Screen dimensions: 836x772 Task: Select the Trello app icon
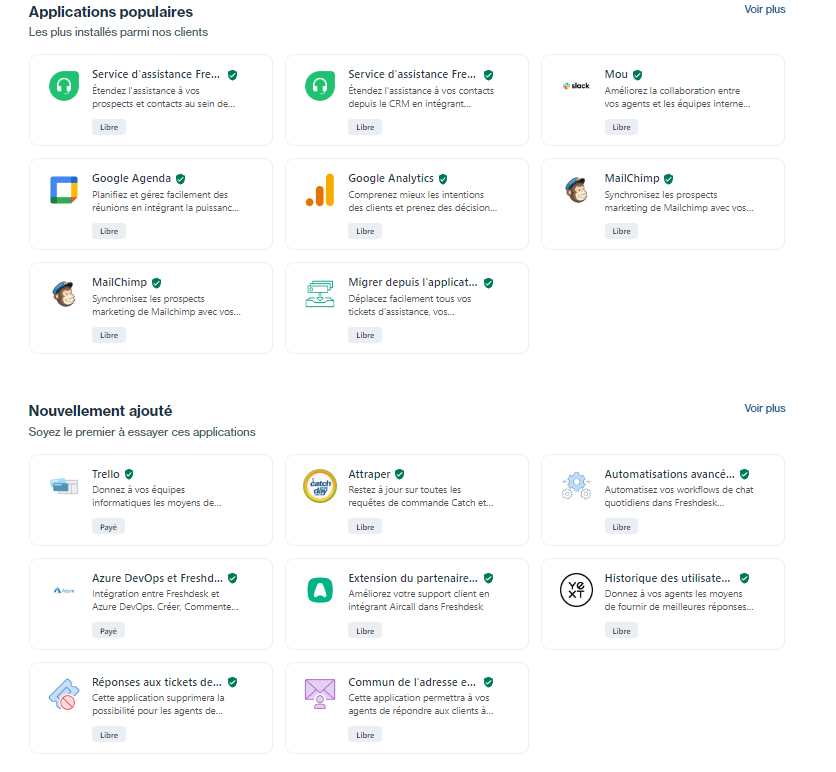[64, 486]
